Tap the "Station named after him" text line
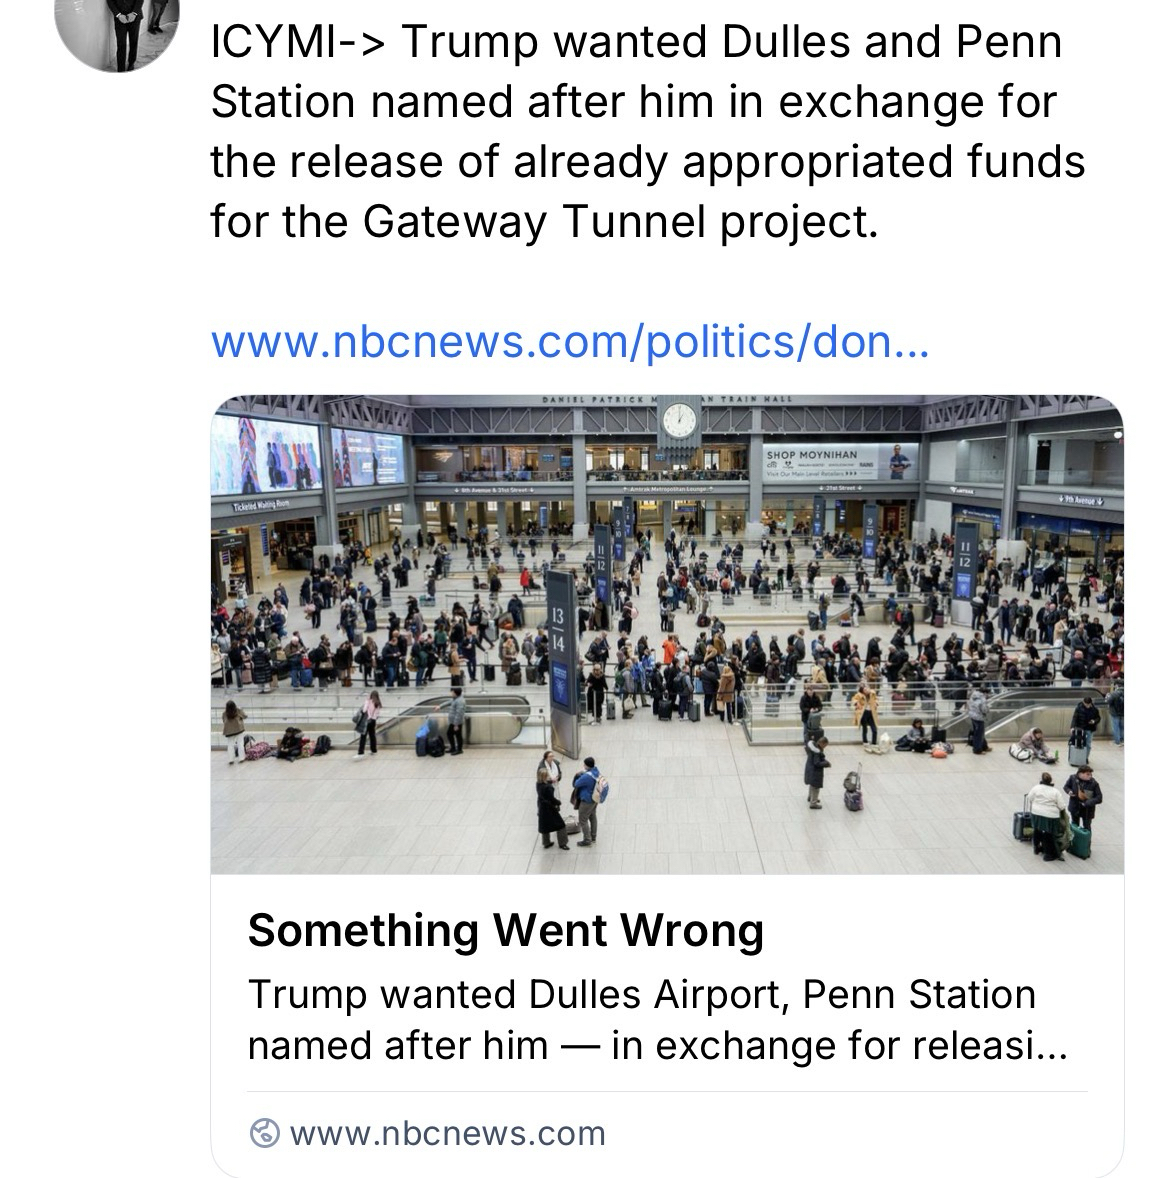This screenshot has height=1178, width=1170. [x=633, y=102]
